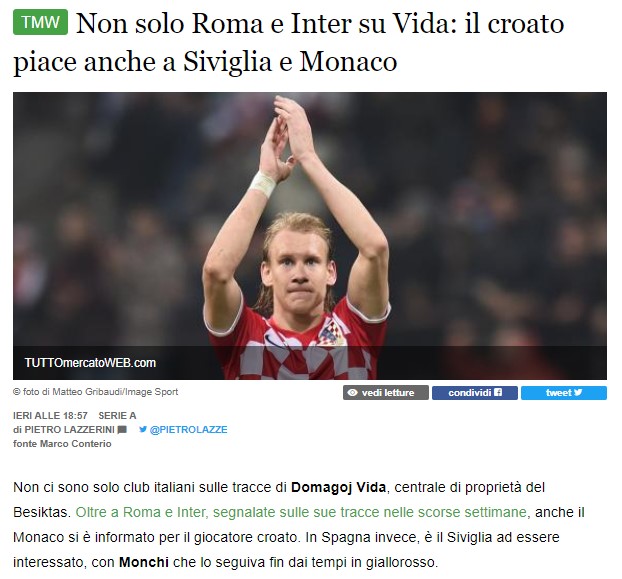Viewport: 622px width, 579px height.
Task: Click the green TMW badge
Action: click(x=40, y=22)
